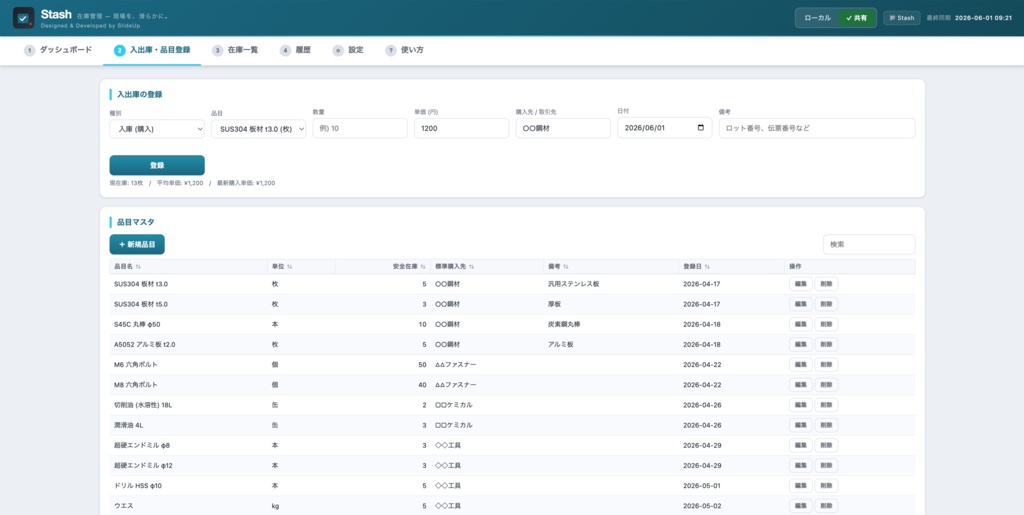Screen dimensions: 1024x515
Task: Open the 種別 dropdown showing 入庫 (購入)
Action: pyautogui.click(x=157, y=129)
